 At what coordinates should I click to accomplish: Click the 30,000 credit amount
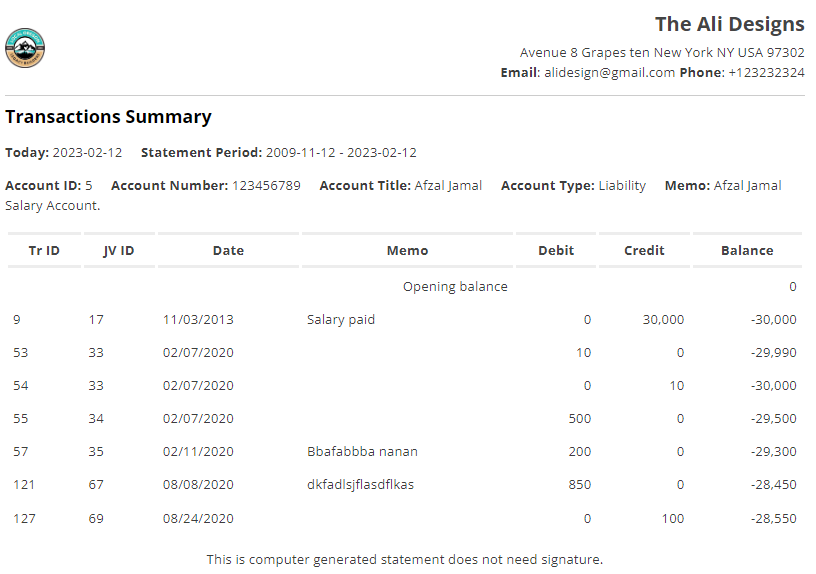pyautogui.click(x=663, y=320)
